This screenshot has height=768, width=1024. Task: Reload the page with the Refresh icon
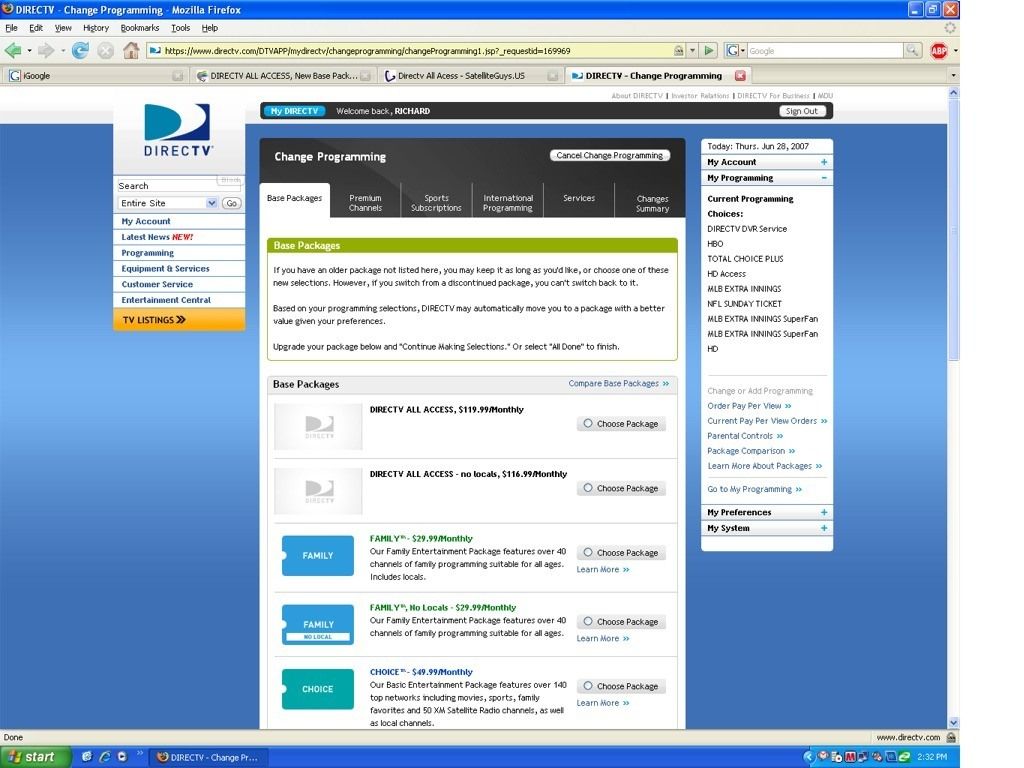(80, 50)
